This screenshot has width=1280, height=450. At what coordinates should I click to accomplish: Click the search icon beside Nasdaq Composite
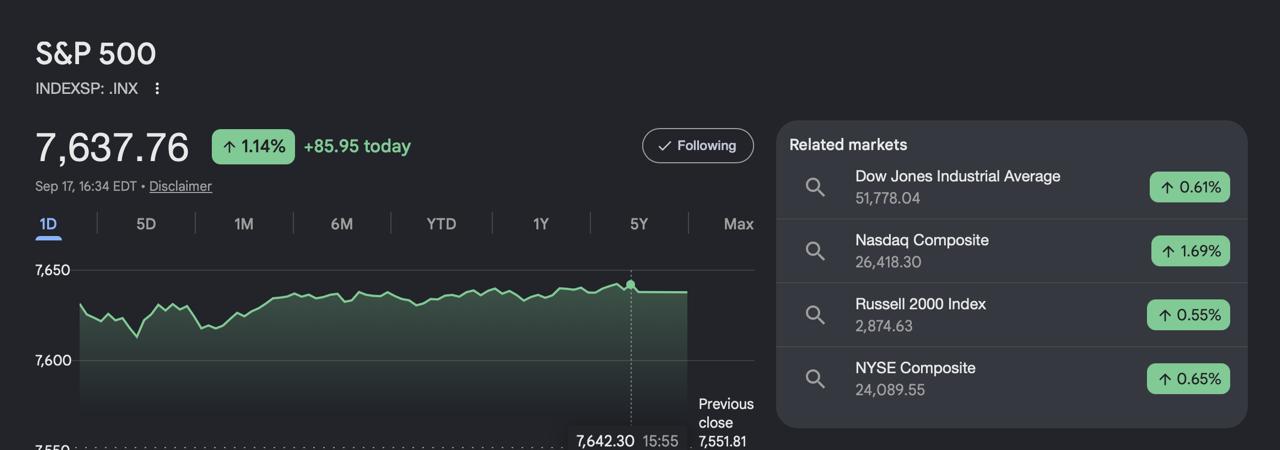pos(815,251)
